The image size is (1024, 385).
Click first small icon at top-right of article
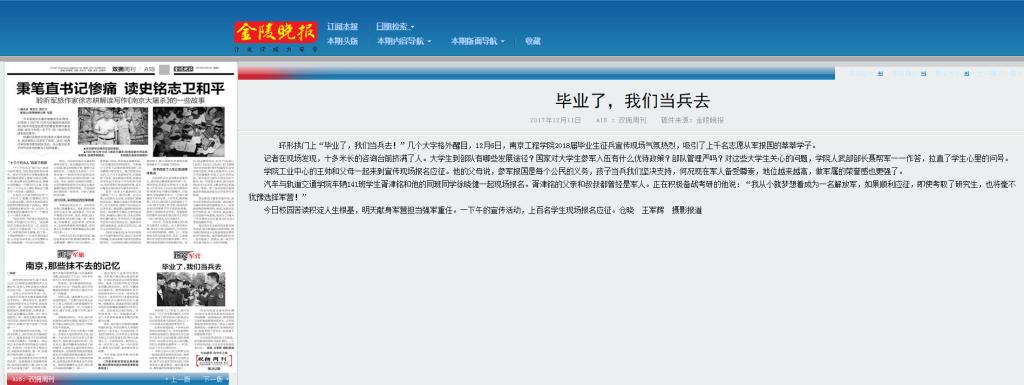[880, 74]
